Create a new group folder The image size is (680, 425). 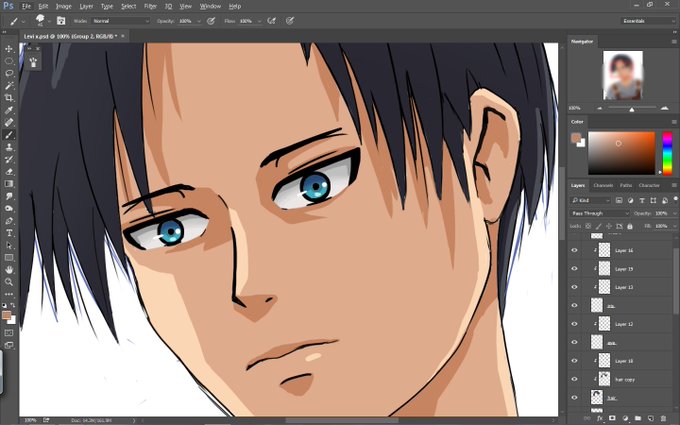tap(638, 418)
